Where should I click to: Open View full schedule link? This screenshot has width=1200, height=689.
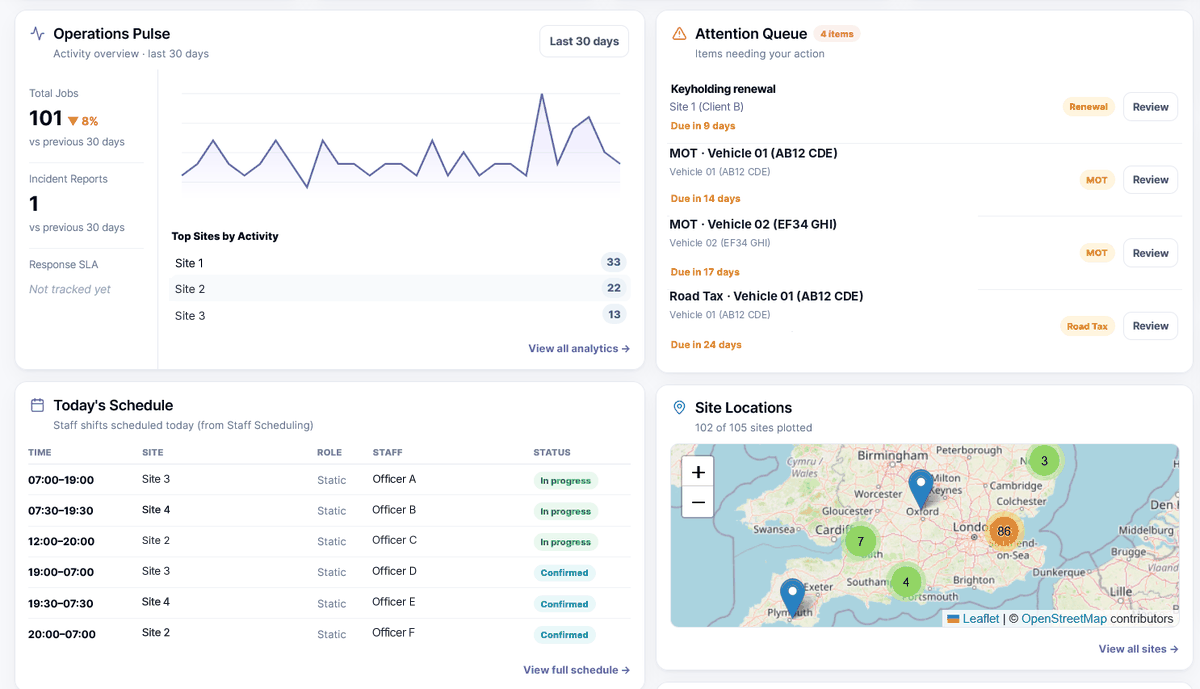pos(576,670)
